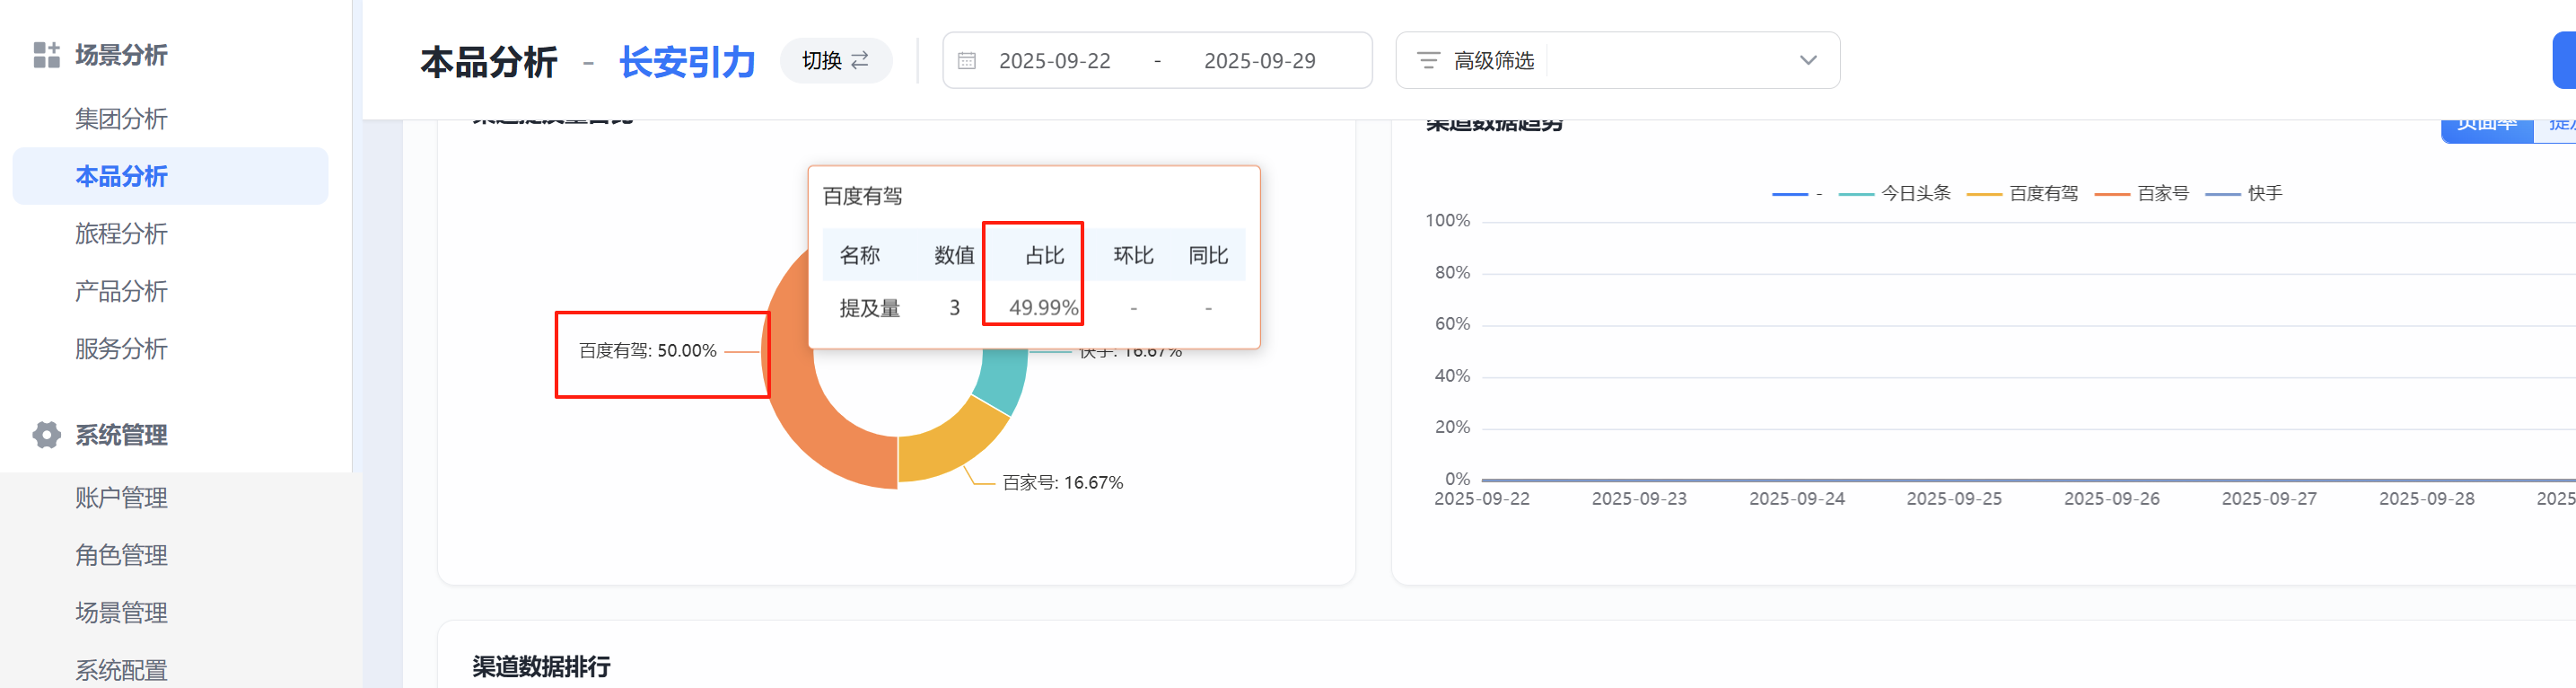The height and width of the screenshot is (688, 2576).
Task: Click the 长安引力 brand name link
Action: (x=687, y=62)
